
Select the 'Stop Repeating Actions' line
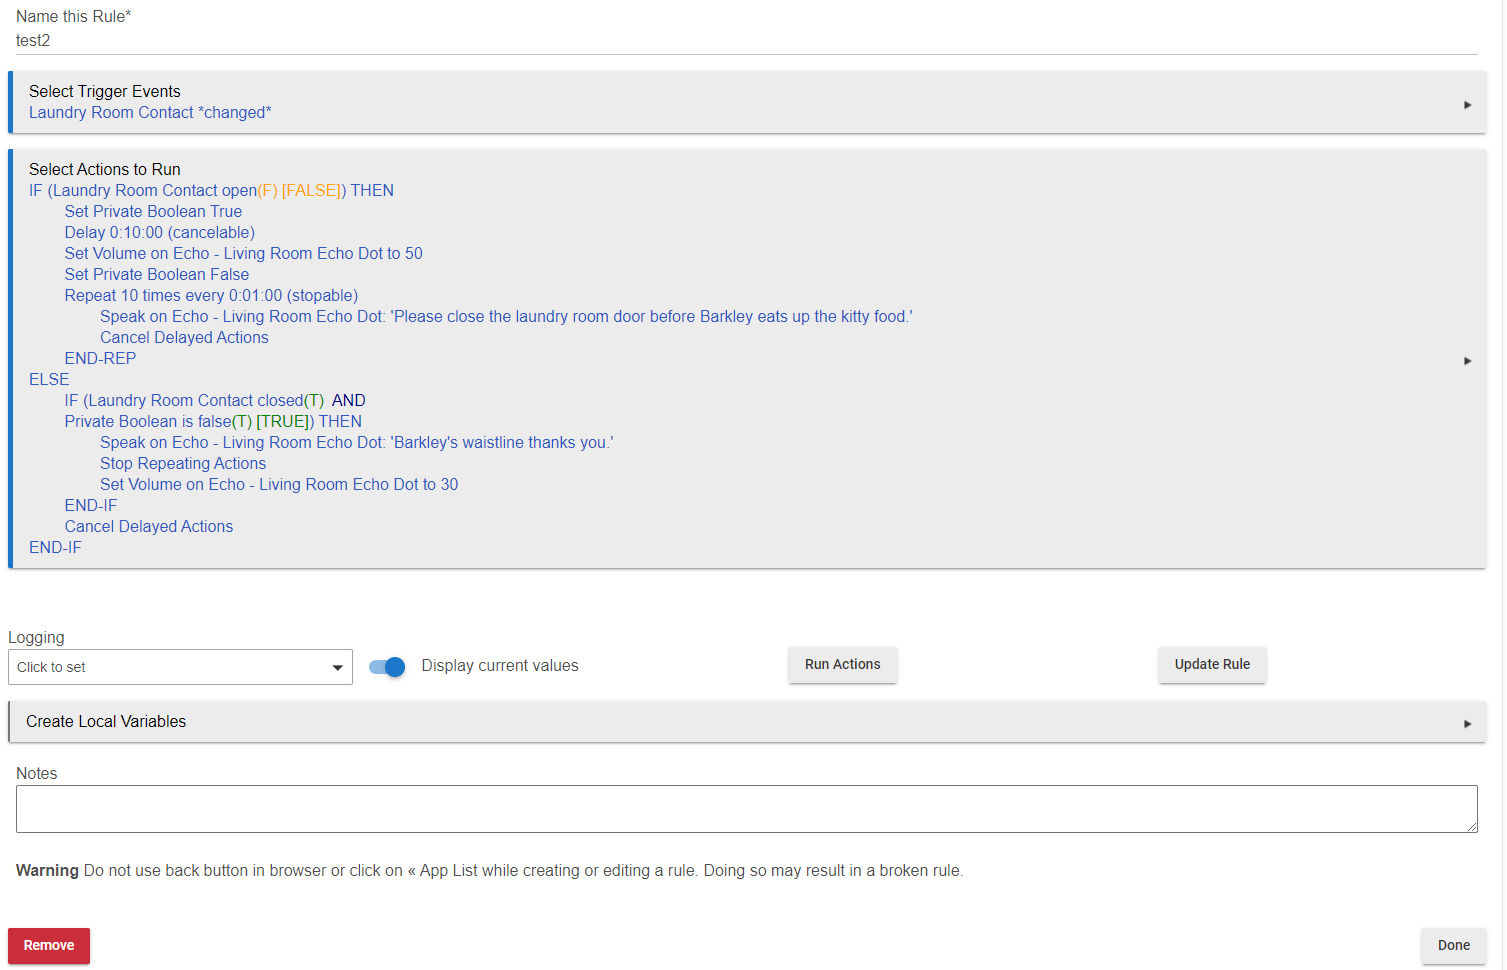[x=183, y=464]
